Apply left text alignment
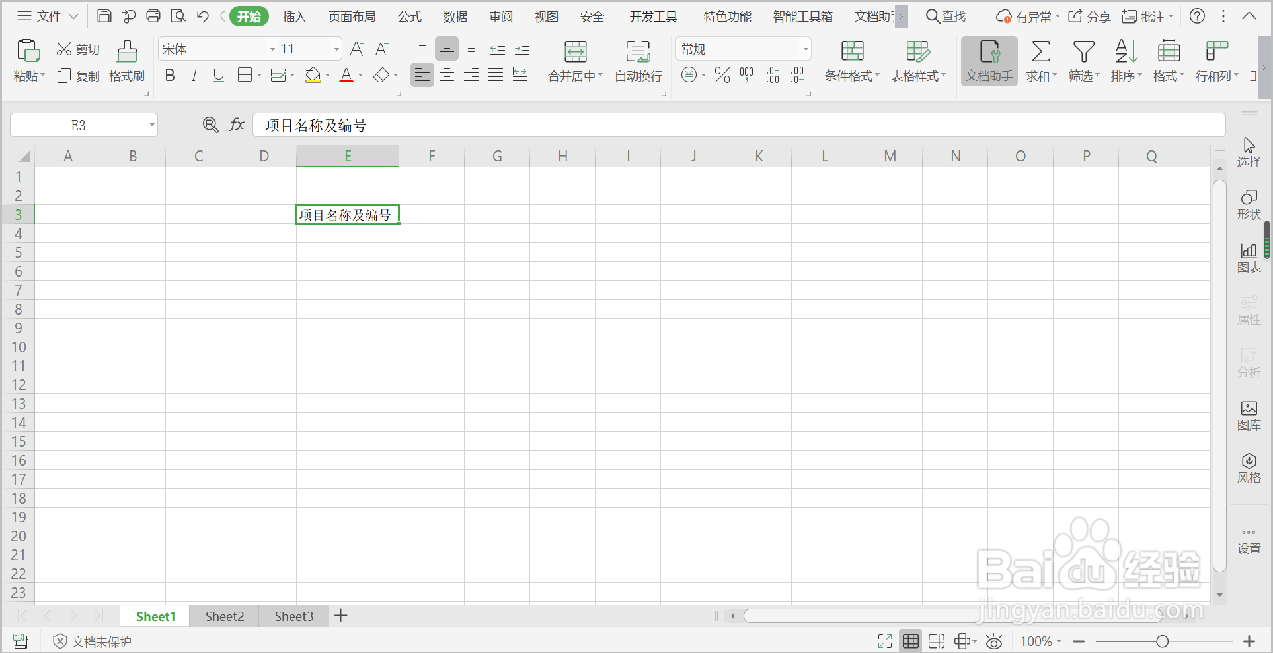This screenshot has height=653, width=1273. pyautogui.click(x=422, y=75)
